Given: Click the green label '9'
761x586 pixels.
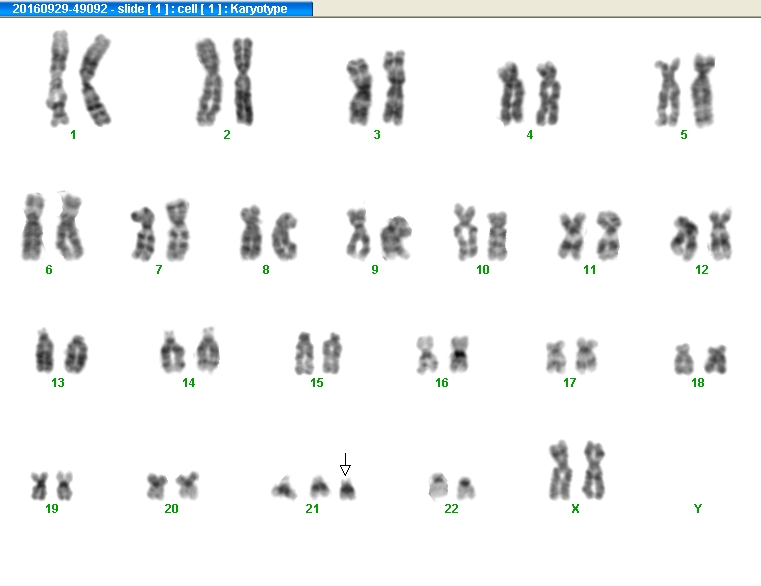Looking at the screenshot, I should [375, 270].
